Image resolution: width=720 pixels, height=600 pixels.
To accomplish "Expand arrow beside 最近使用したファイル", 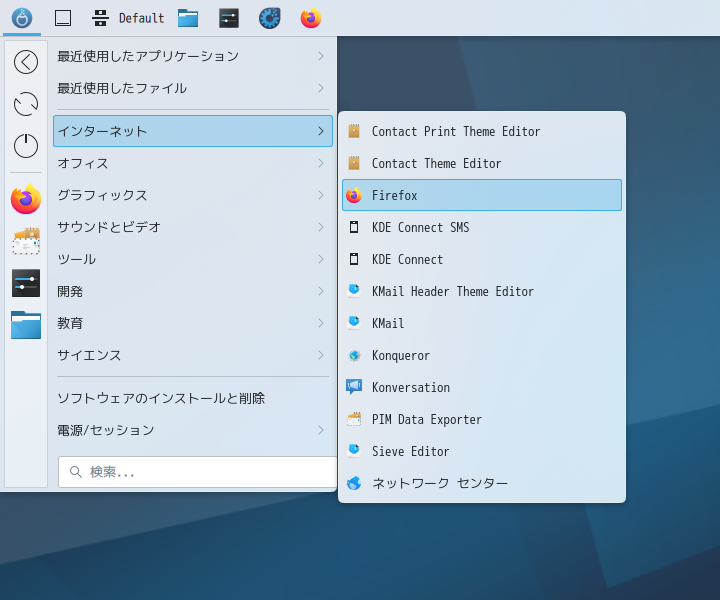I will pyautogui.click(x=321, y=88).
